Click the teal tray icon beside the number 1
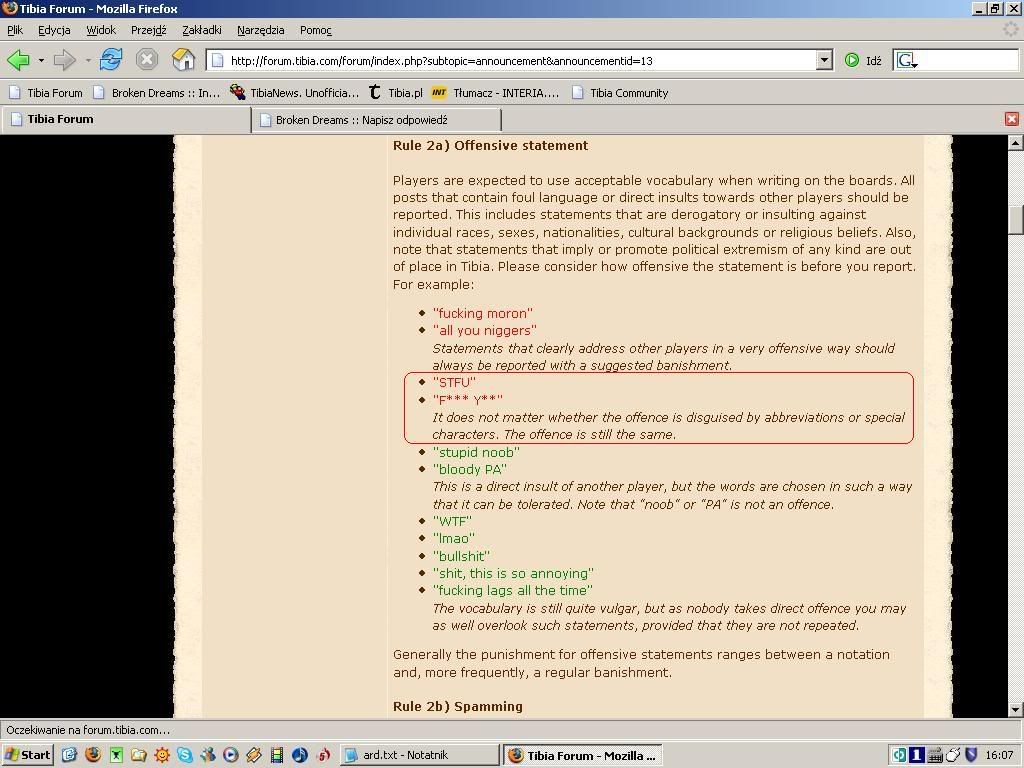The height and width of the screenshot is (768, 1024). [x=899, y=755]
